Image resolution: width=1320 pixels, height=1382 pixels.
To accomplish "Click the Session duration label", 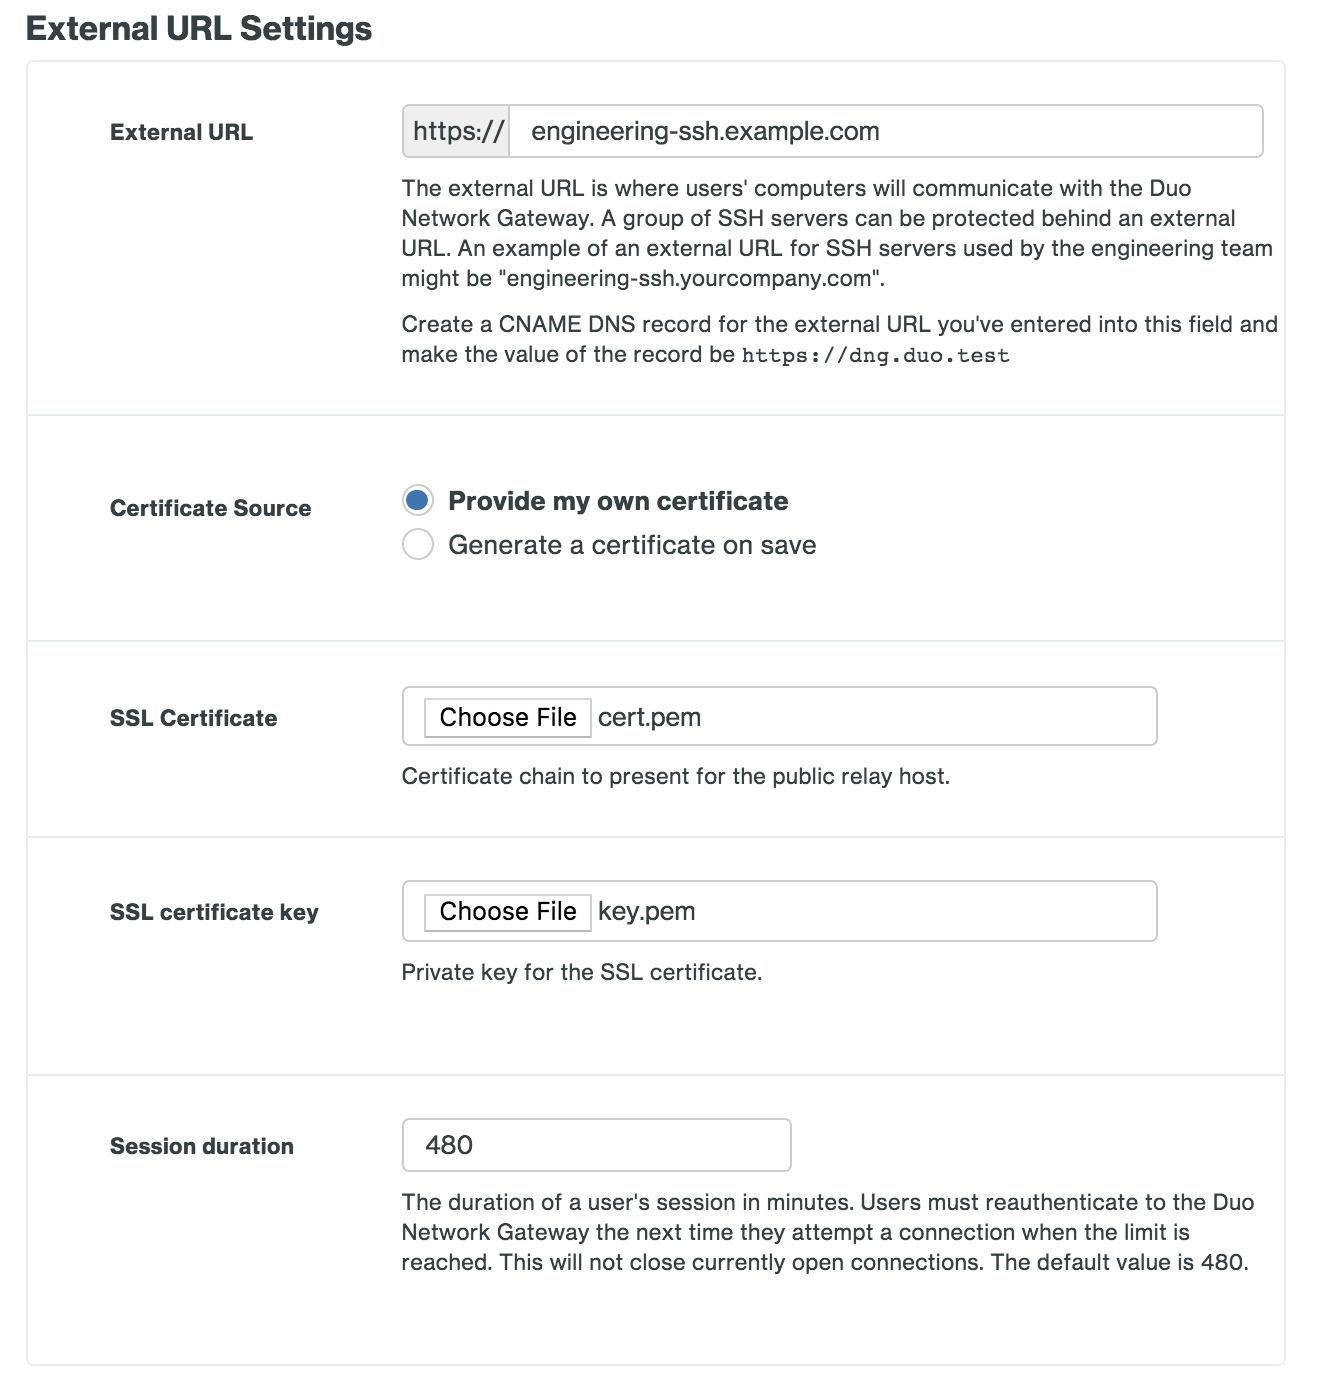I will click(x=201, y=1145).
